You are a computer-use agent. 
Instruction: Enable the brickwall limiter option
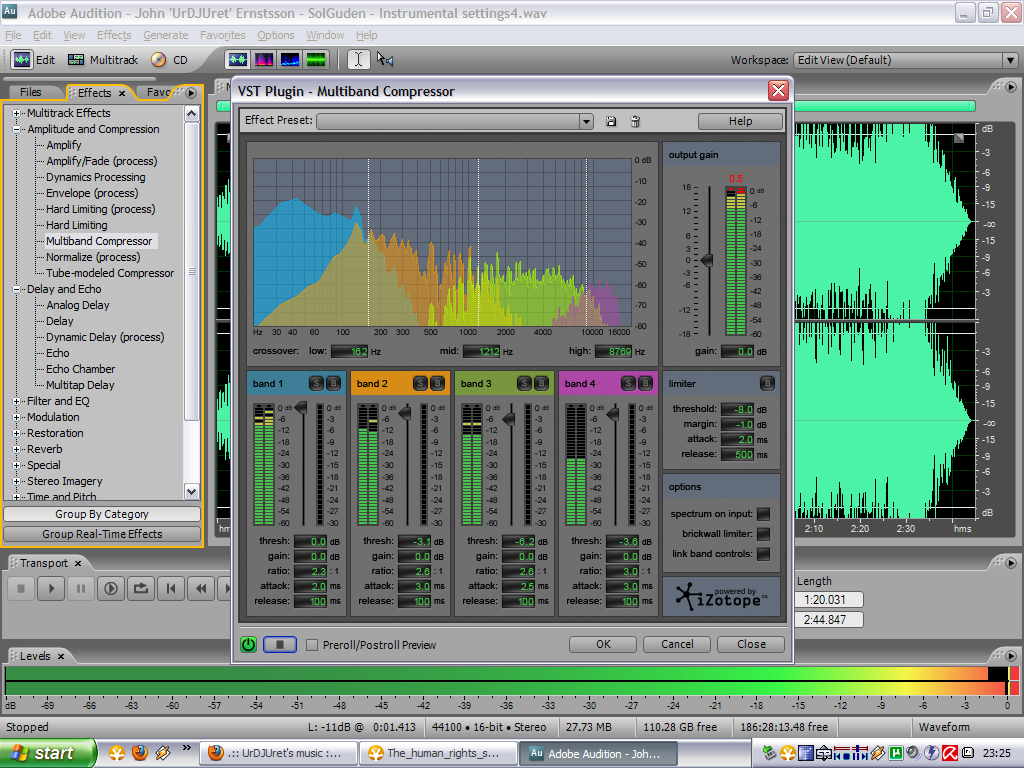point(763,534)
